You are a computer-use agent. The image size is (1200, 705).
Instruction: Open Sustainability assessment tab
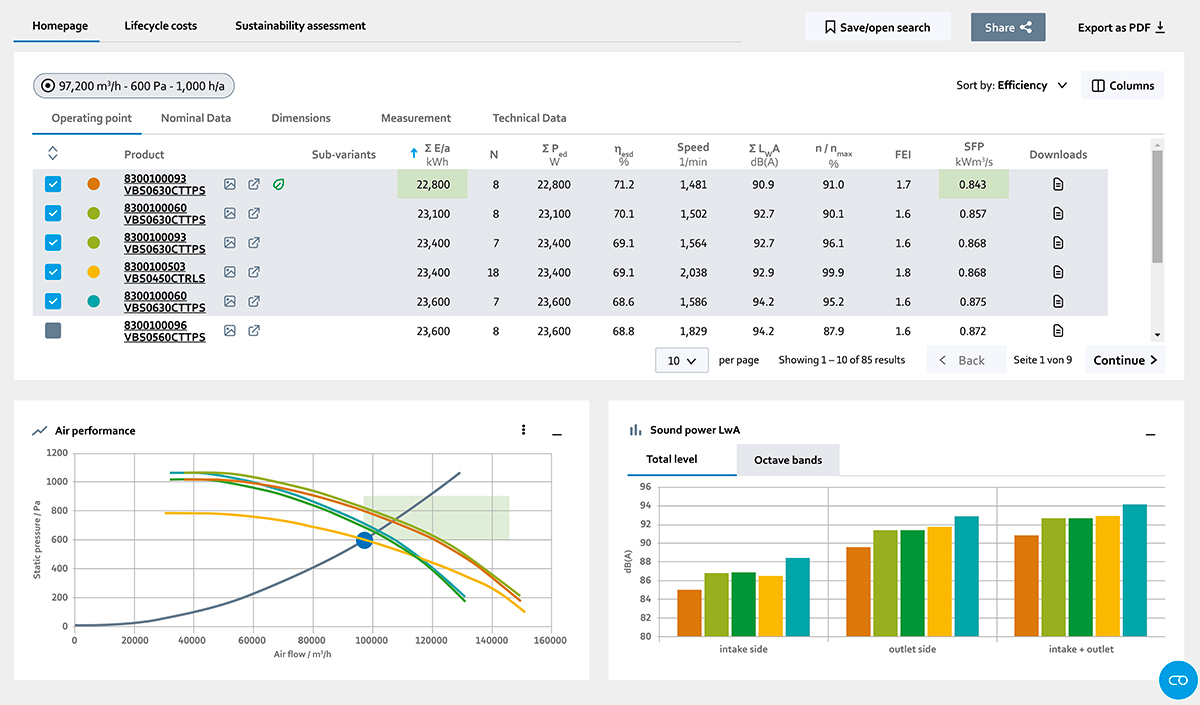300,26
